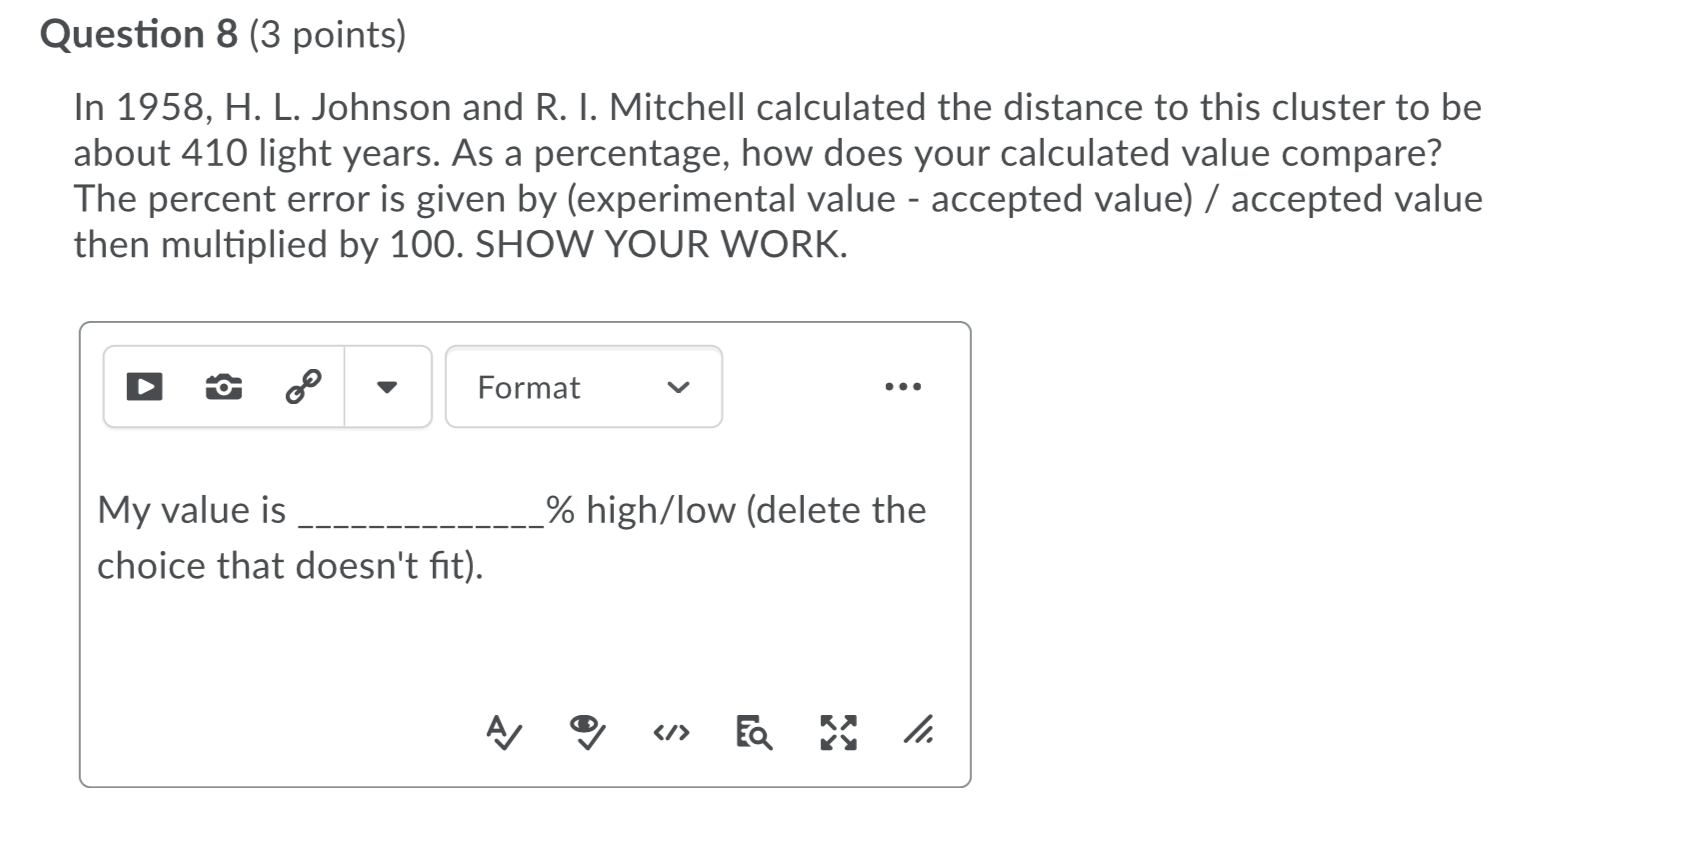The height and width of the screenshot is (852, 1694).
Task: Select the HTML source editor icon
Action: click(x=671, y=733)
